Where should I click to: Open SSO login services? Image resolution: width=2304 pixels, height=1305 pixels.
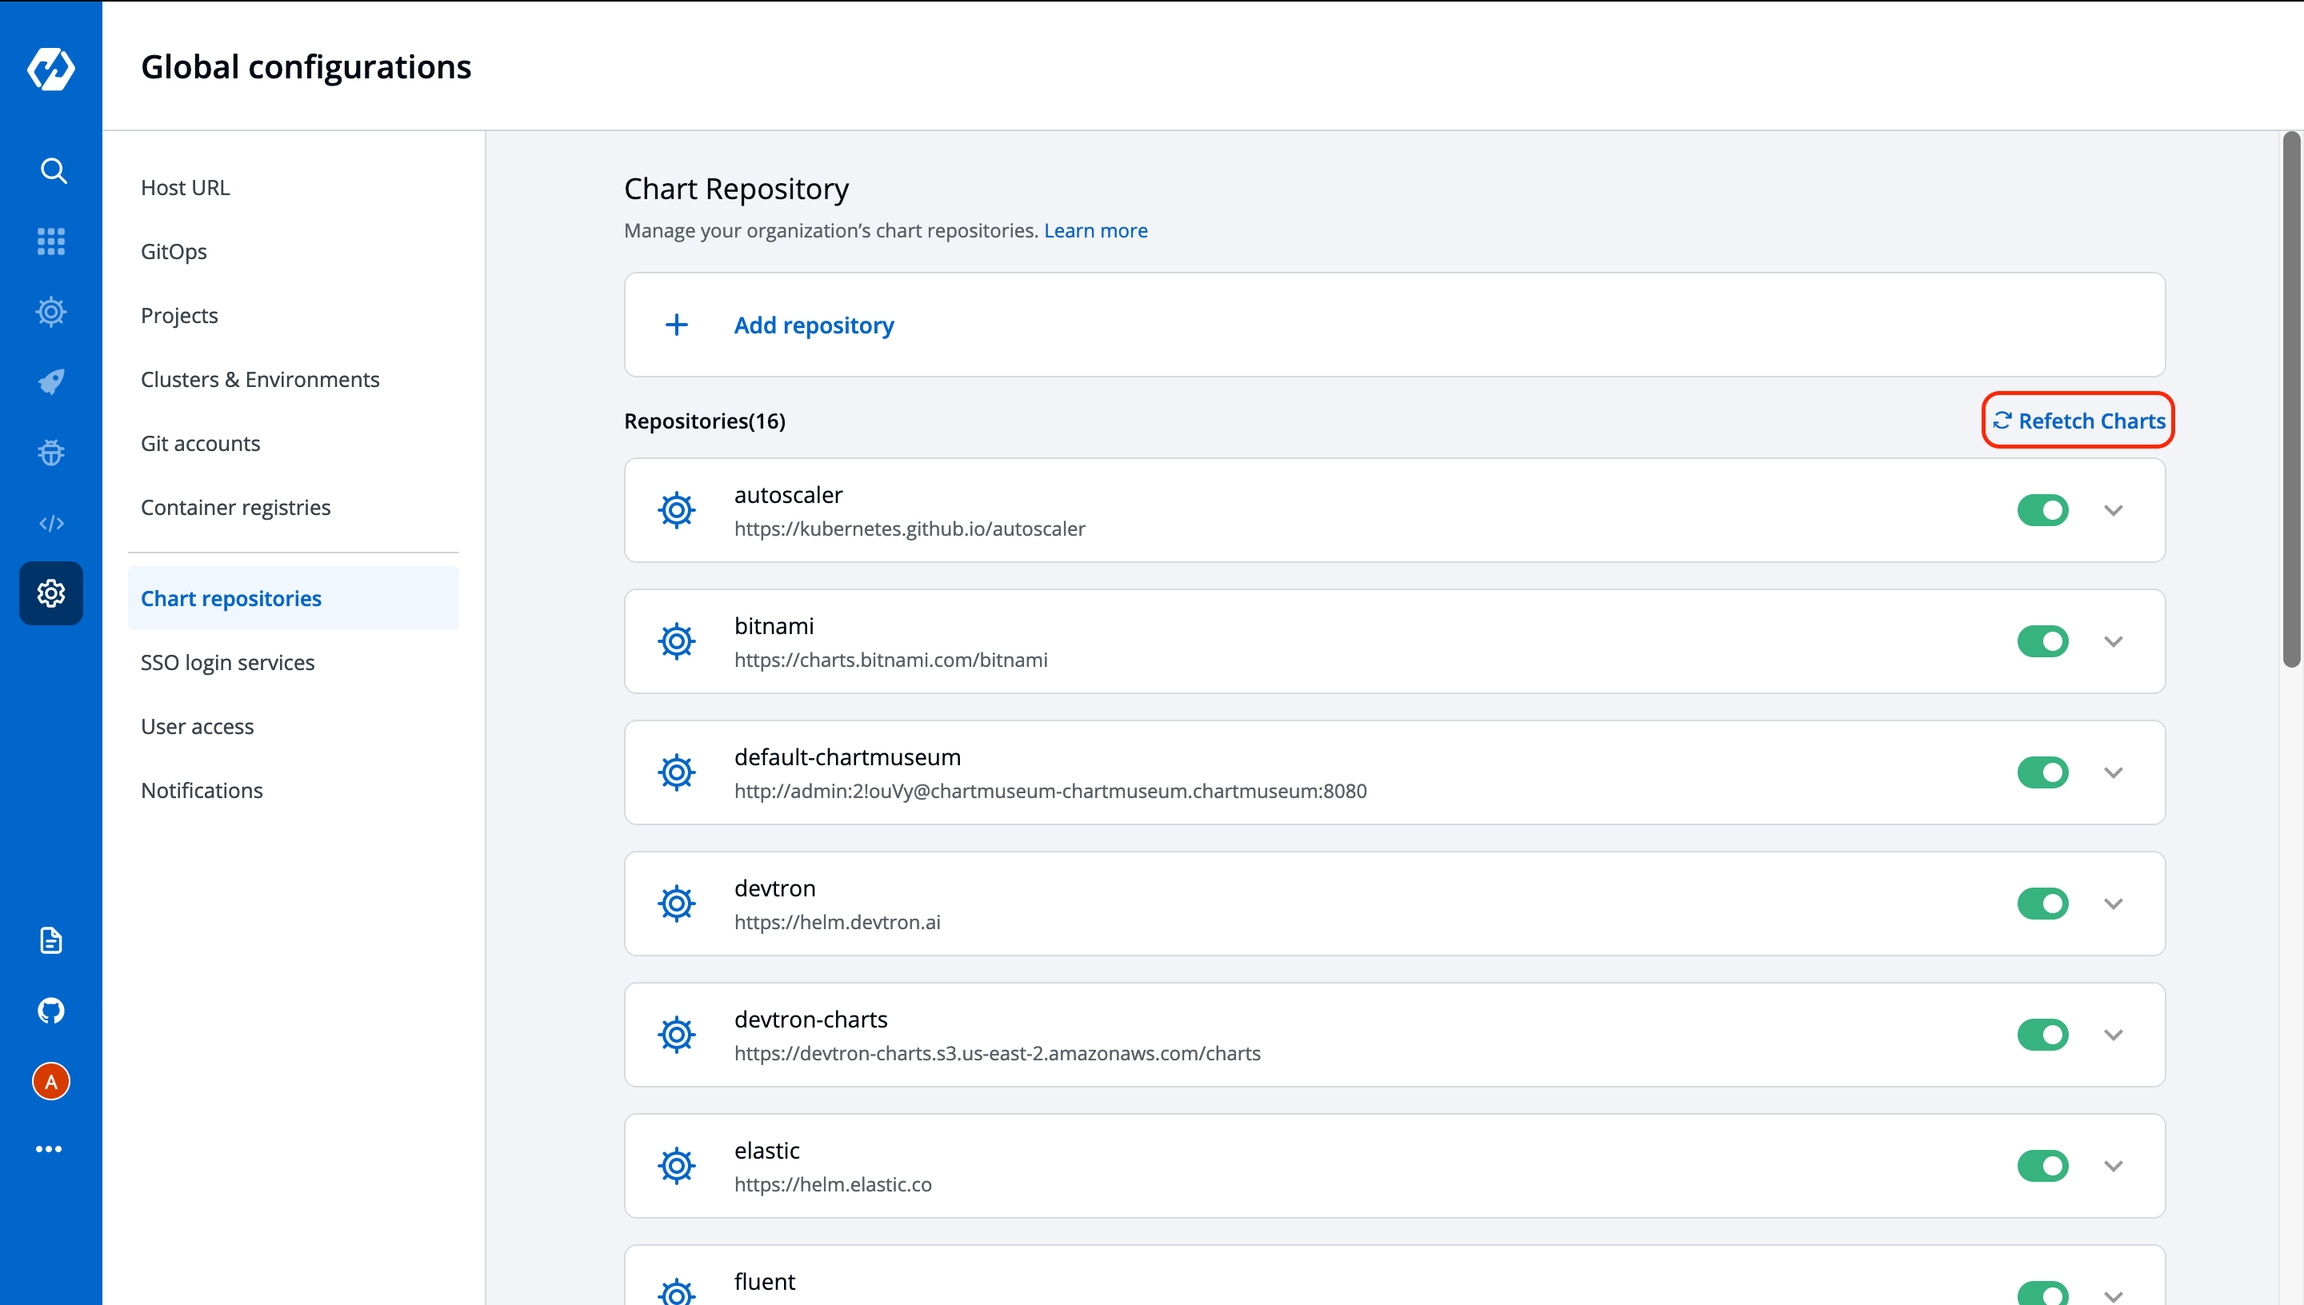(x=293, y=662)
